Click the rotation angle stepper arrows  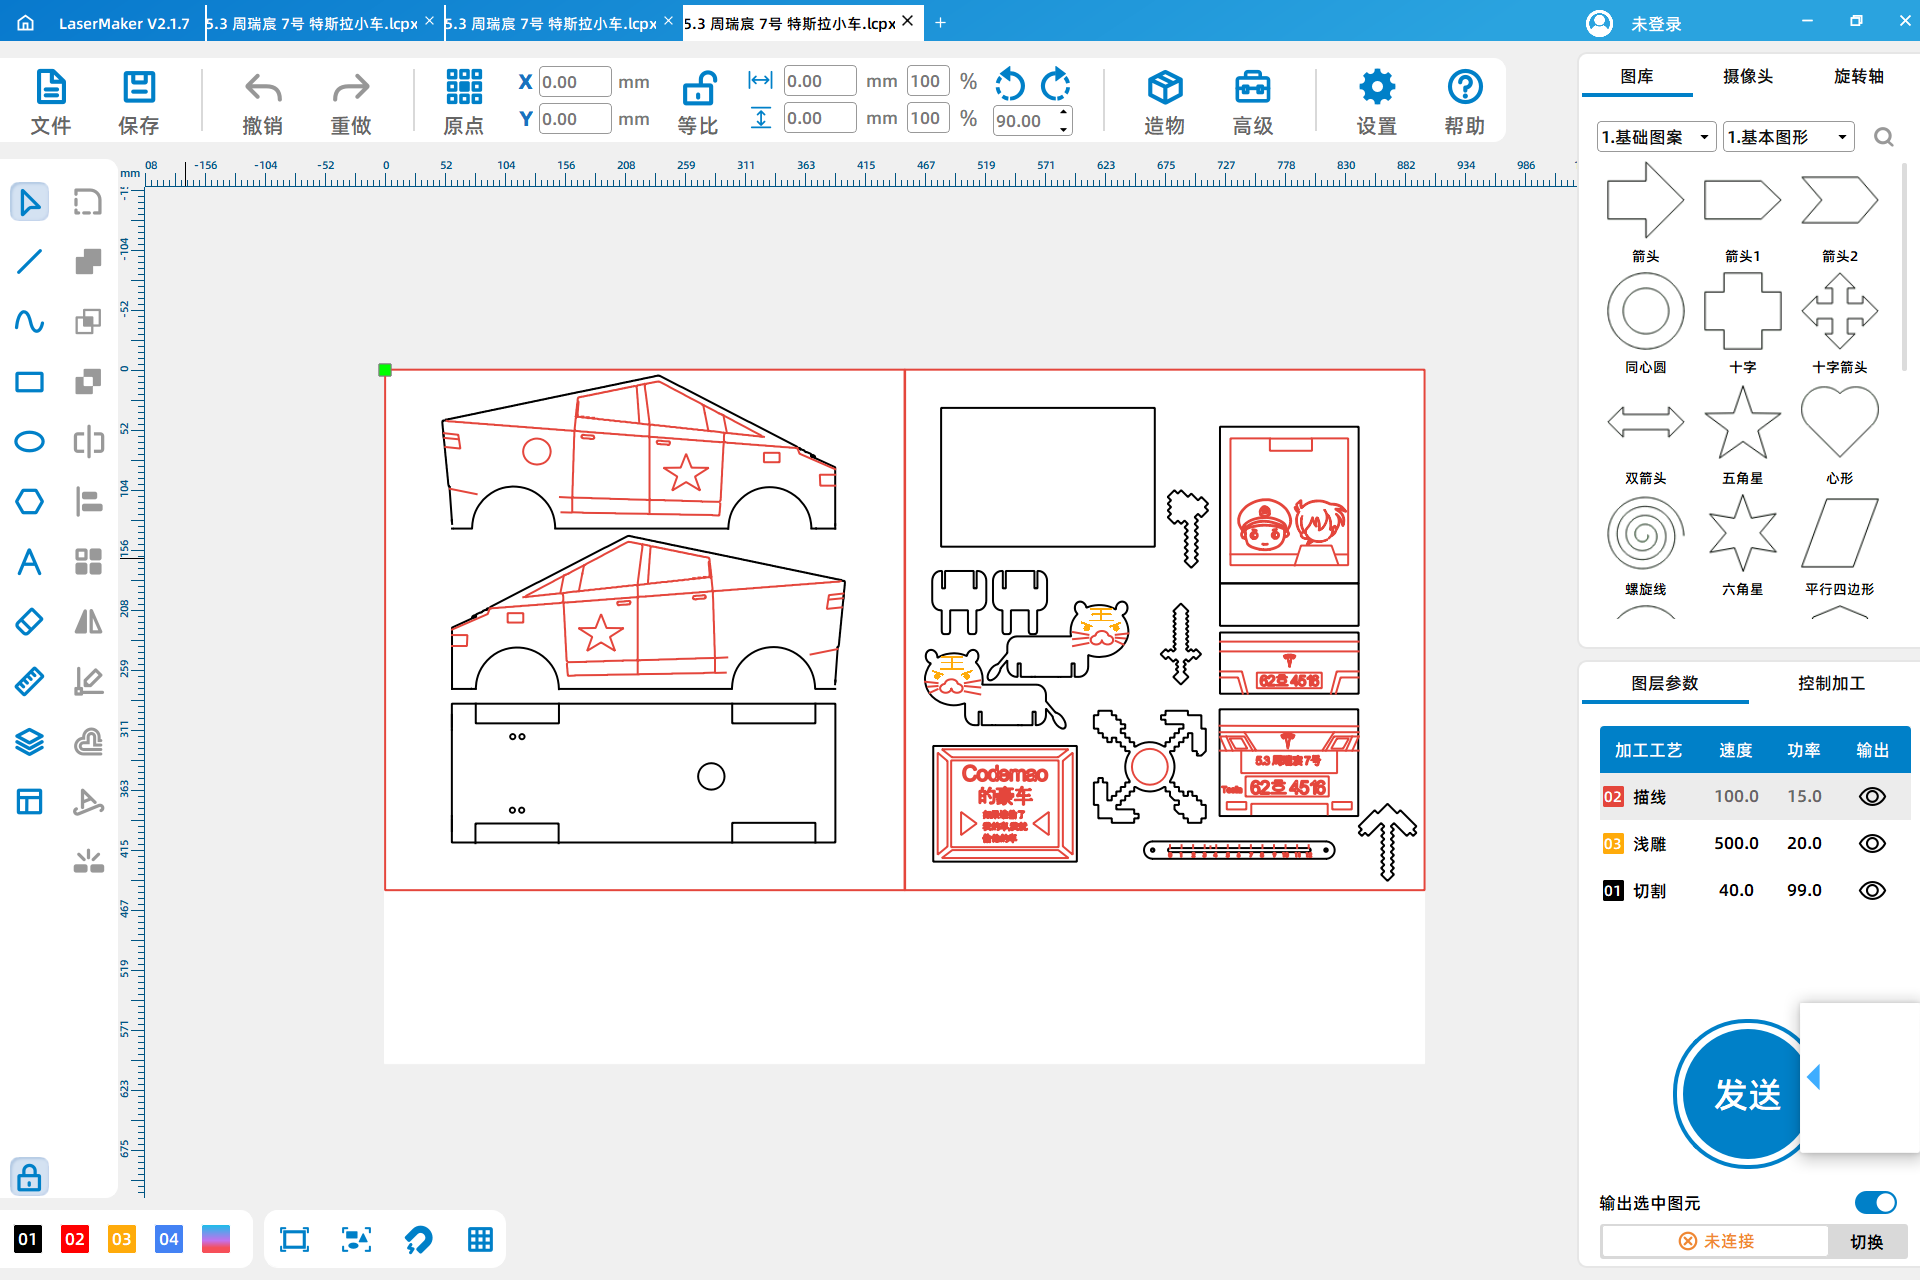[x=1064, y=120]
